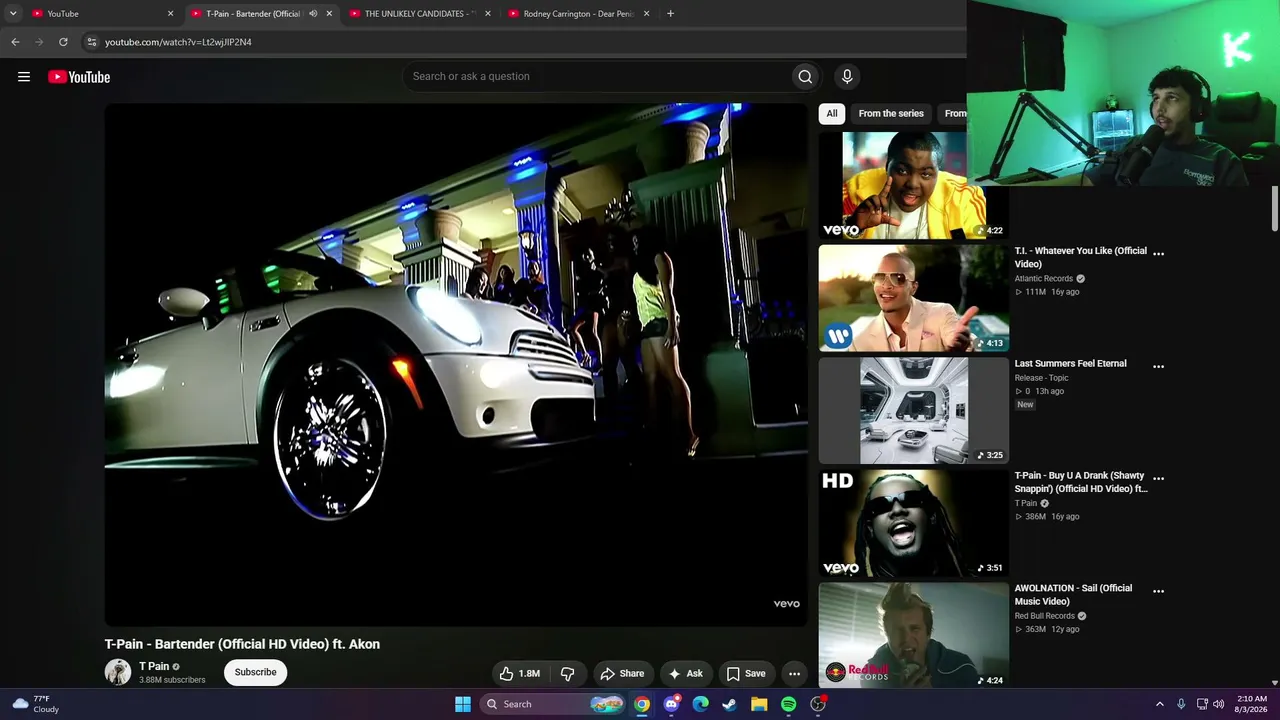The height and width of the screenshot is (720, 1280).
Task: Open the YouTube guide hamburger menu
Action: coord(24,77)
